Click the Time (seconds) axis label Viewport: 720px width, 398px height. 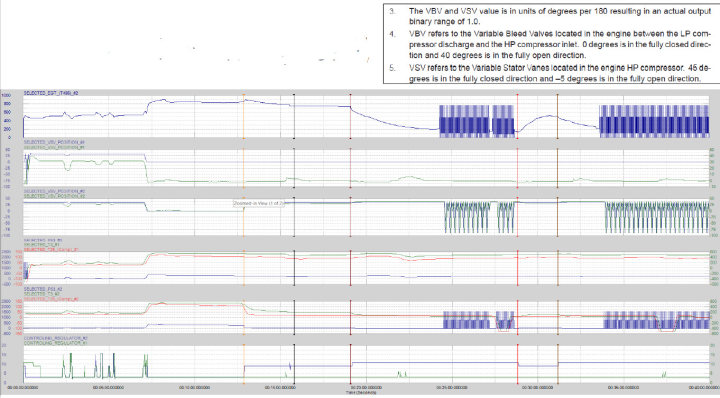[x=360, y=392]
